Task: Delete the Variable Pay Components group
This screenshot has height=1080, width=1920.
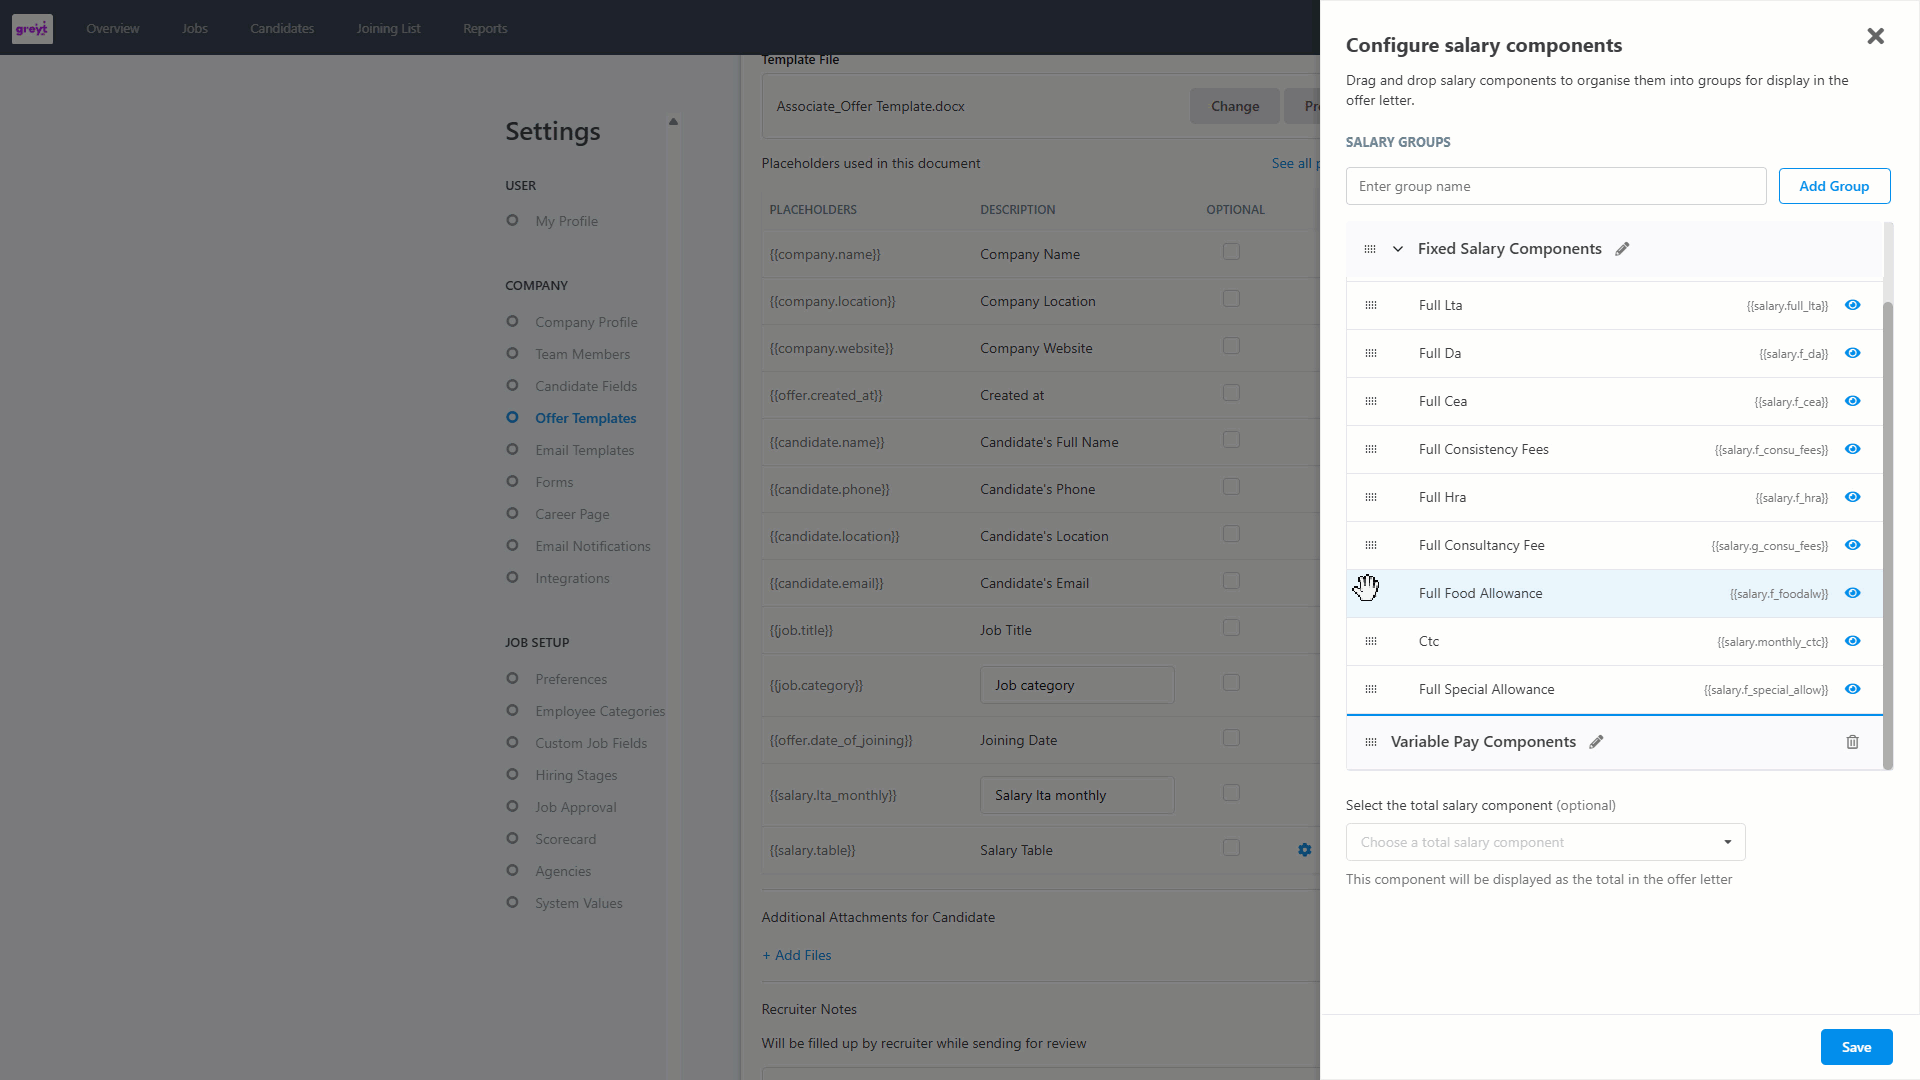Action: click(x=1852, y=742)
